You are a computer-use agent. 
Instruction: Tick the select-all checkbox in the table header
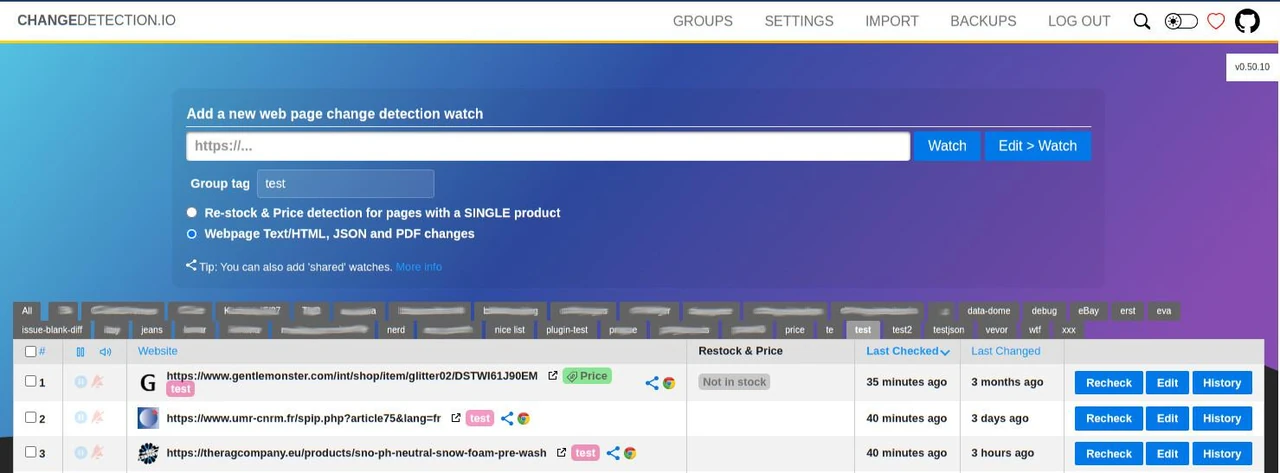coord(31,351)
